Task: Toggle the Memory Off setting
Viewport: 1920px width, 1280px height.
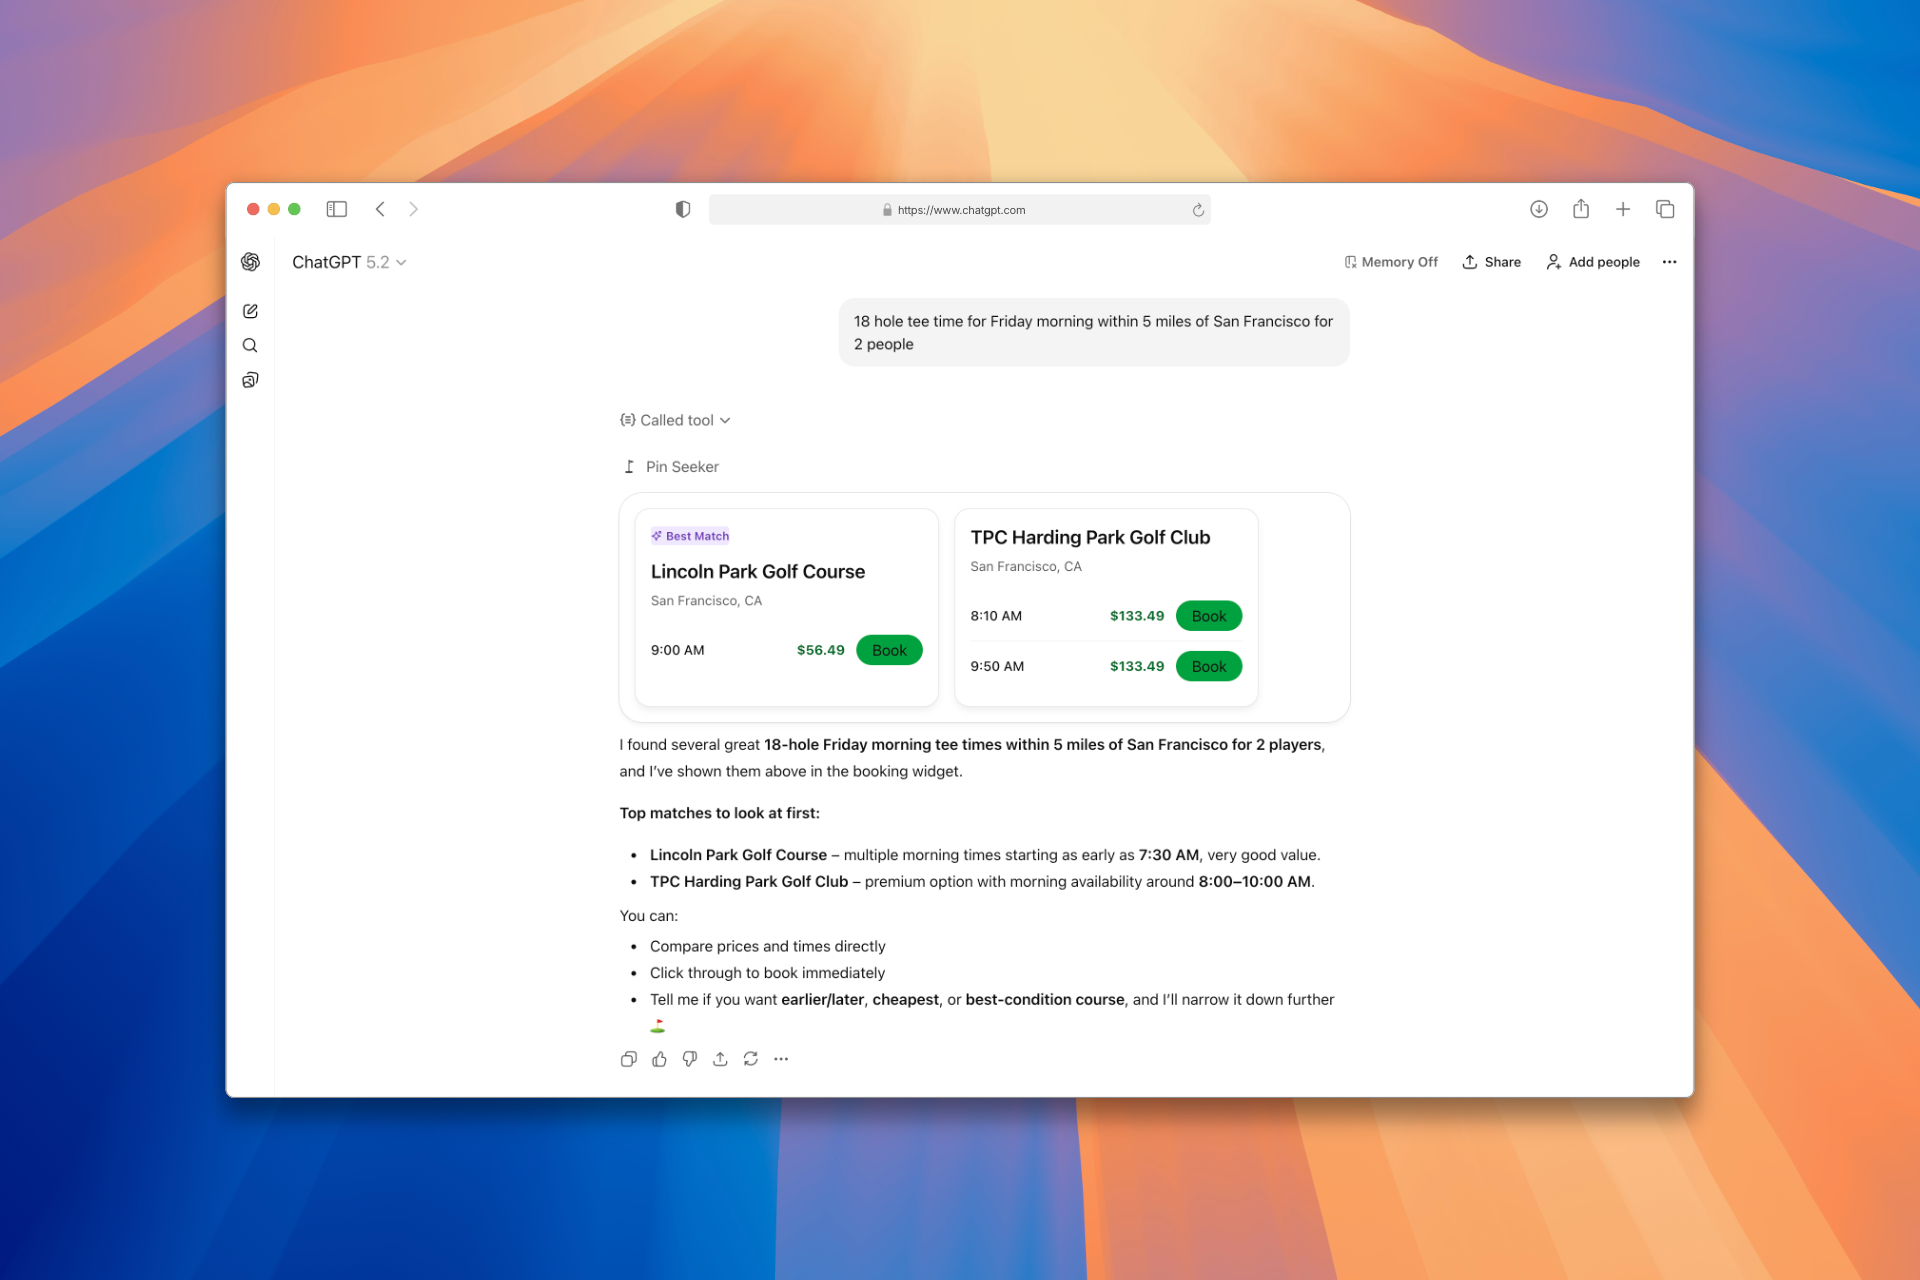Action: click(1391, 262)
